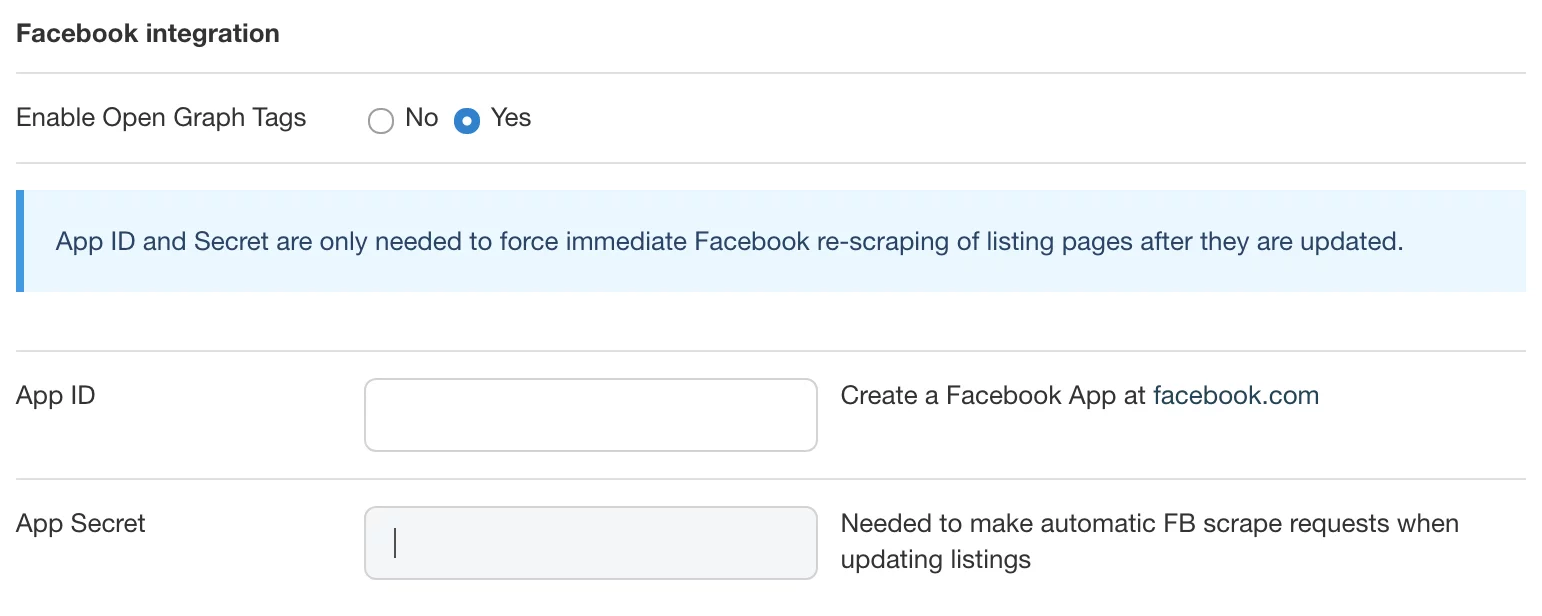The image size is (1542, 616).
Task: Click the "Yes" label text
Action: (511, 118)
